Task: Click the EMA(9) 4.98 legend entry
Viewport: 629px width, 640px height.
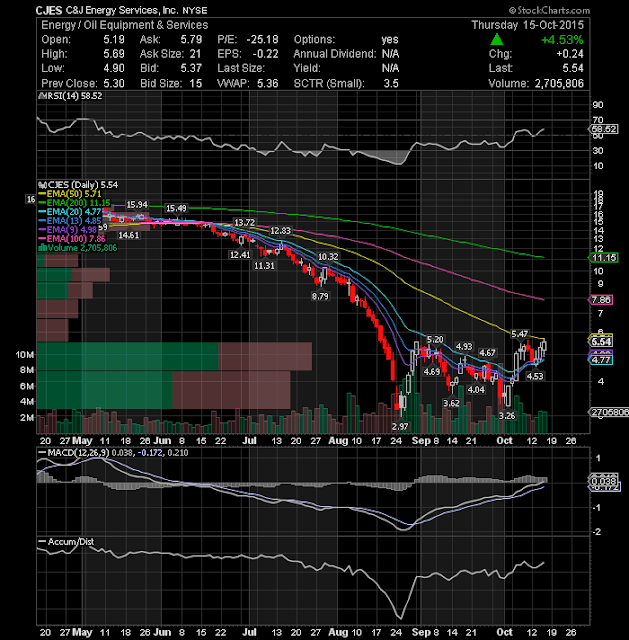Action: click(x=72, y=230)
